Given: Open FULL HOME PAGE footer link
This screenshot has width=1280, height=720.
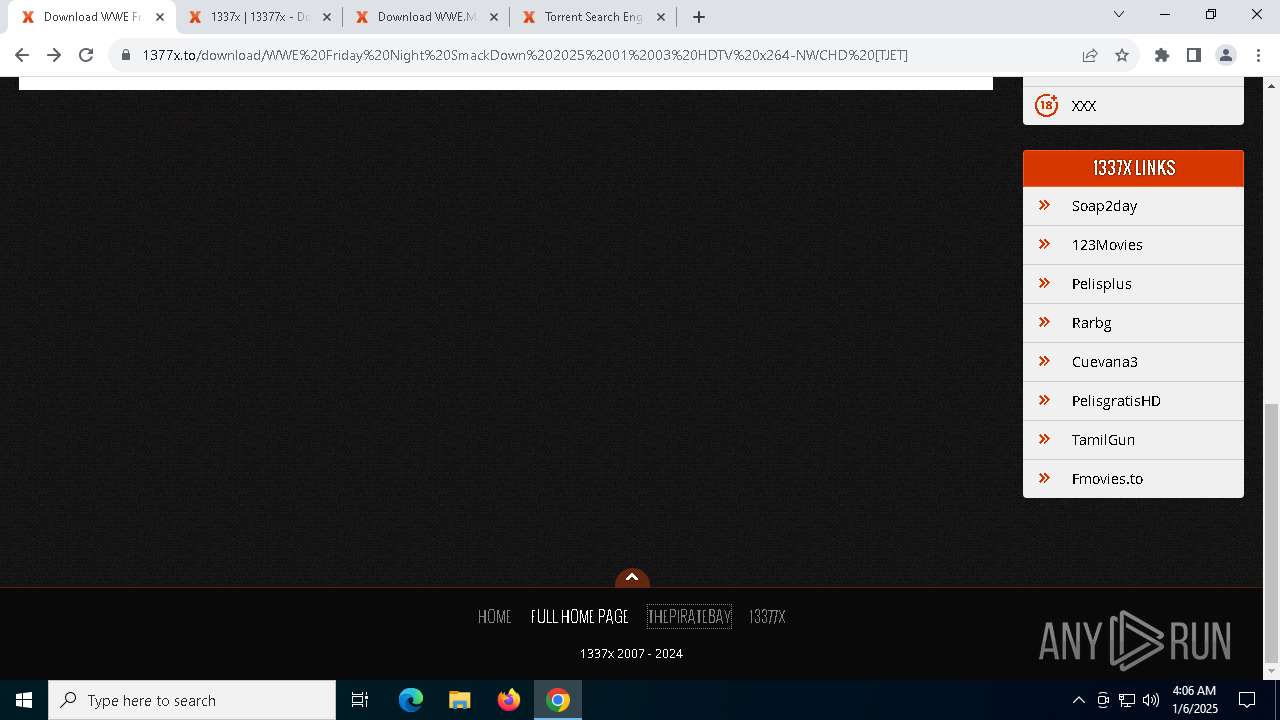Looking at the screenshot, I should coord(580,617).
